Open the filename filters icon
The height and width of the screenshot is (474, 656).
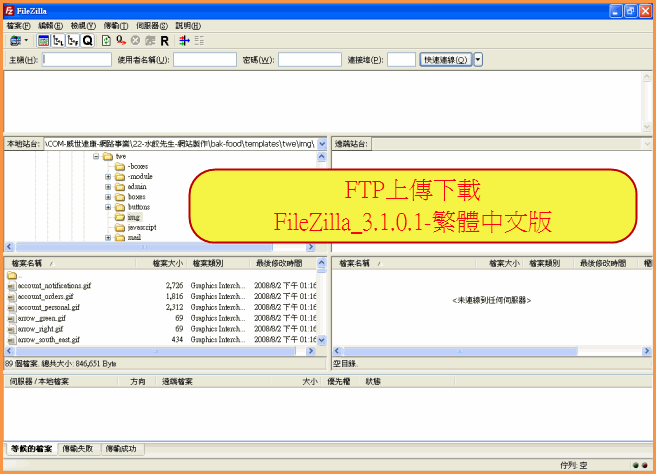pos(184,41)
